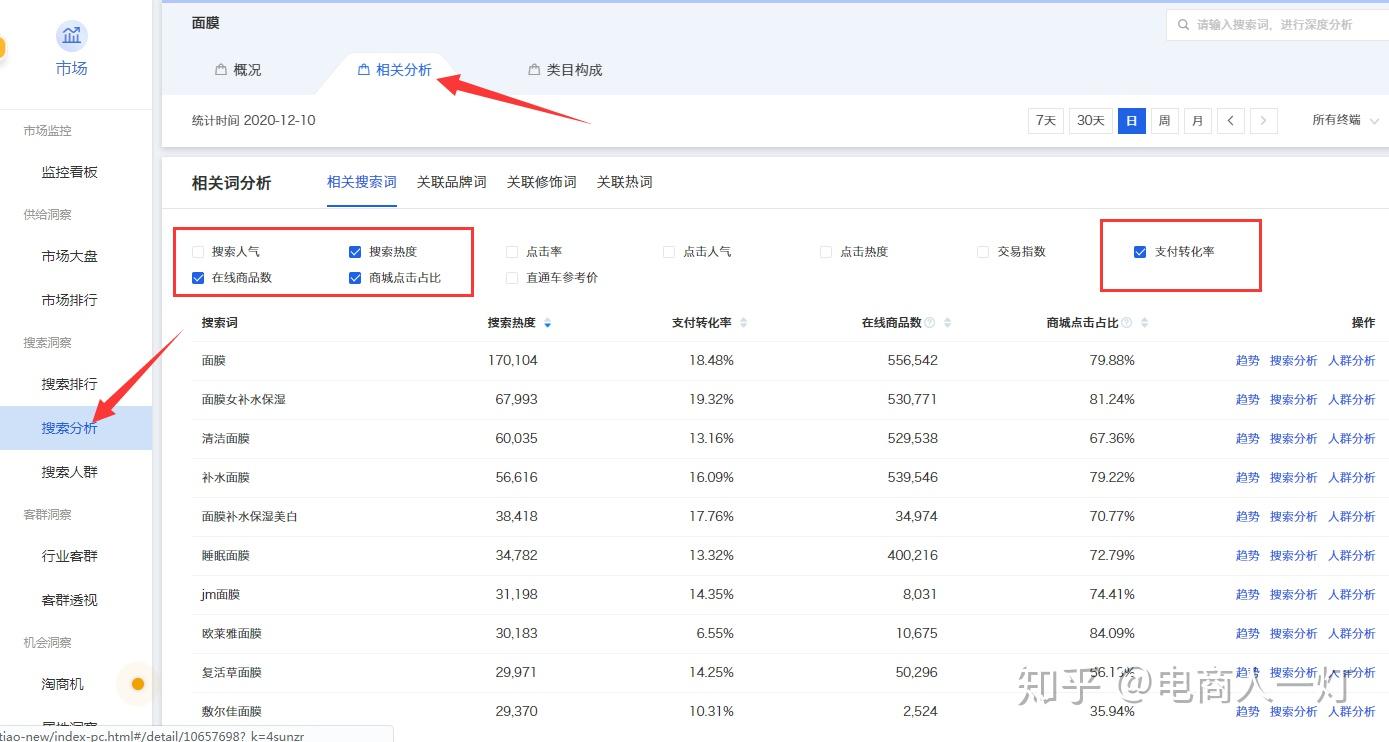Choose the 周 weekly time range
1389x742 pixels.
[1164, 121]
